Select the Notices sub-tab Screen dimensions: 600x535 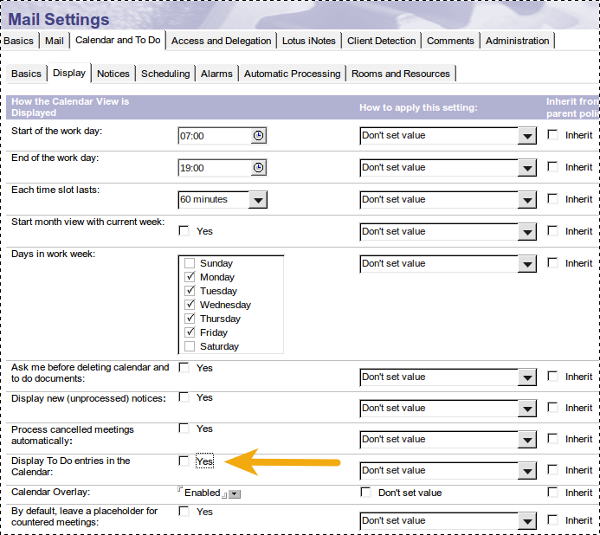[113, 73]
